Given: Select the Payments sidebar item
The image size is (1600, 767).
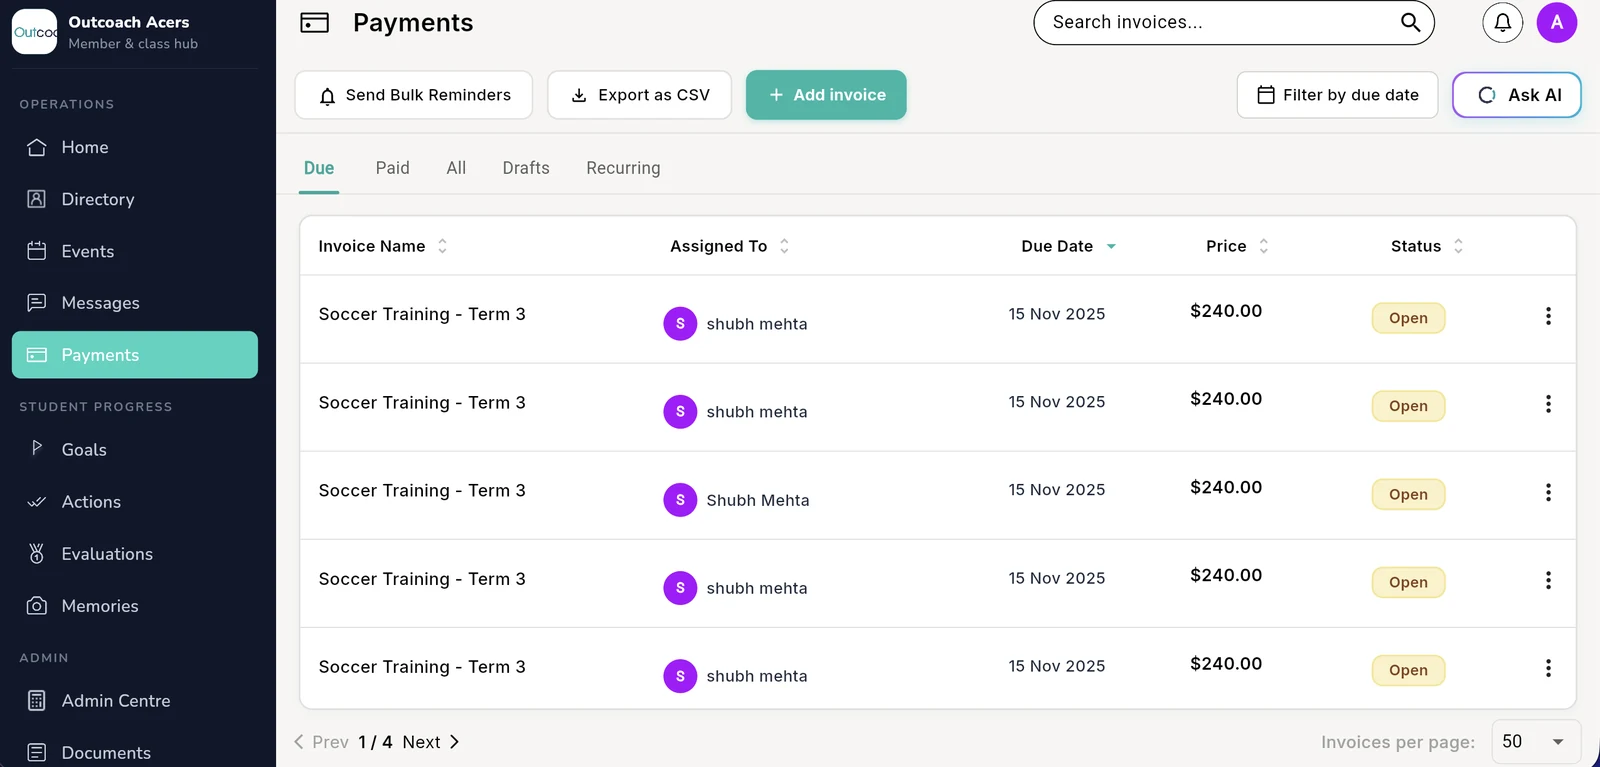Looking at the screenshot, I should (x=135, y=355).
